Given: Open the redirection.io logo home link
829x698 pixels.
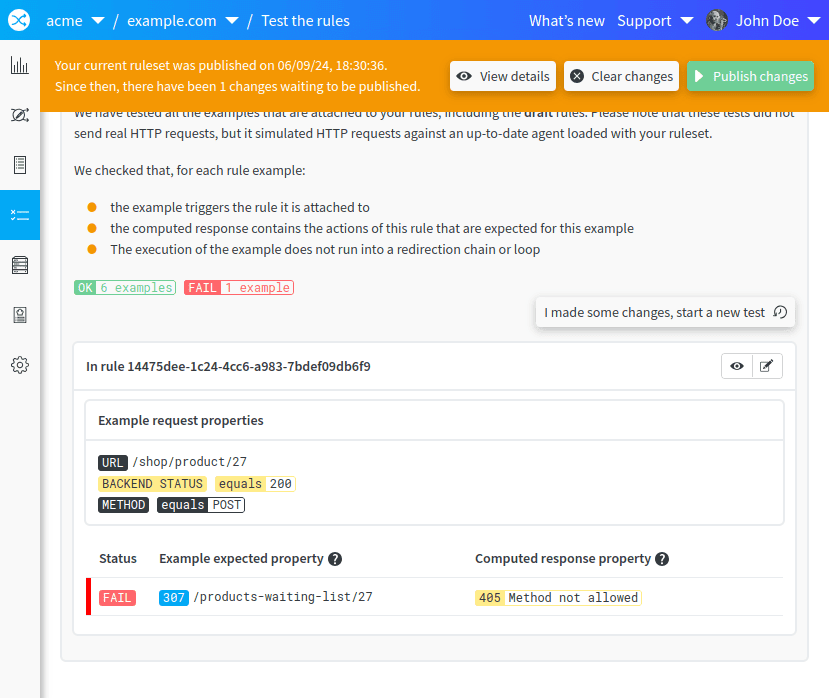Looking at the screenshot, I should pos(19,20).
